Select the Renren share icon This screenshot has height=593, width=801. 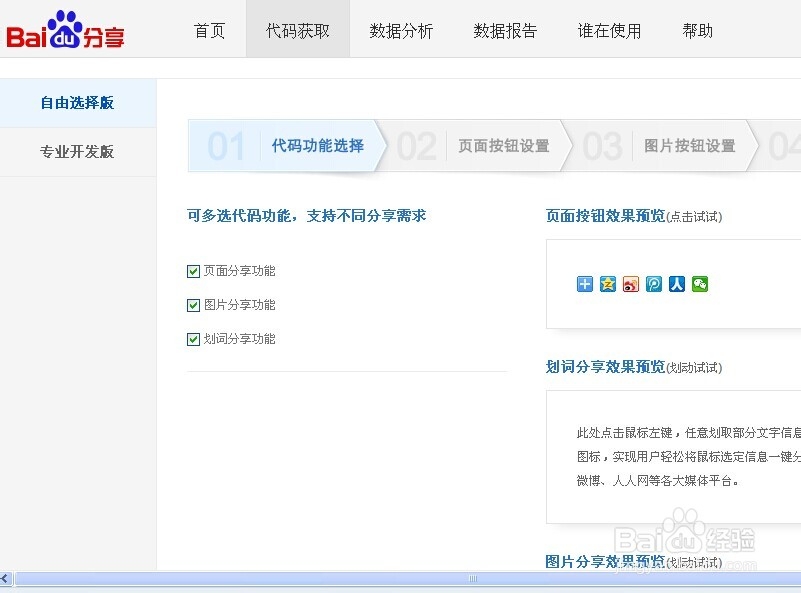point(677,284)
